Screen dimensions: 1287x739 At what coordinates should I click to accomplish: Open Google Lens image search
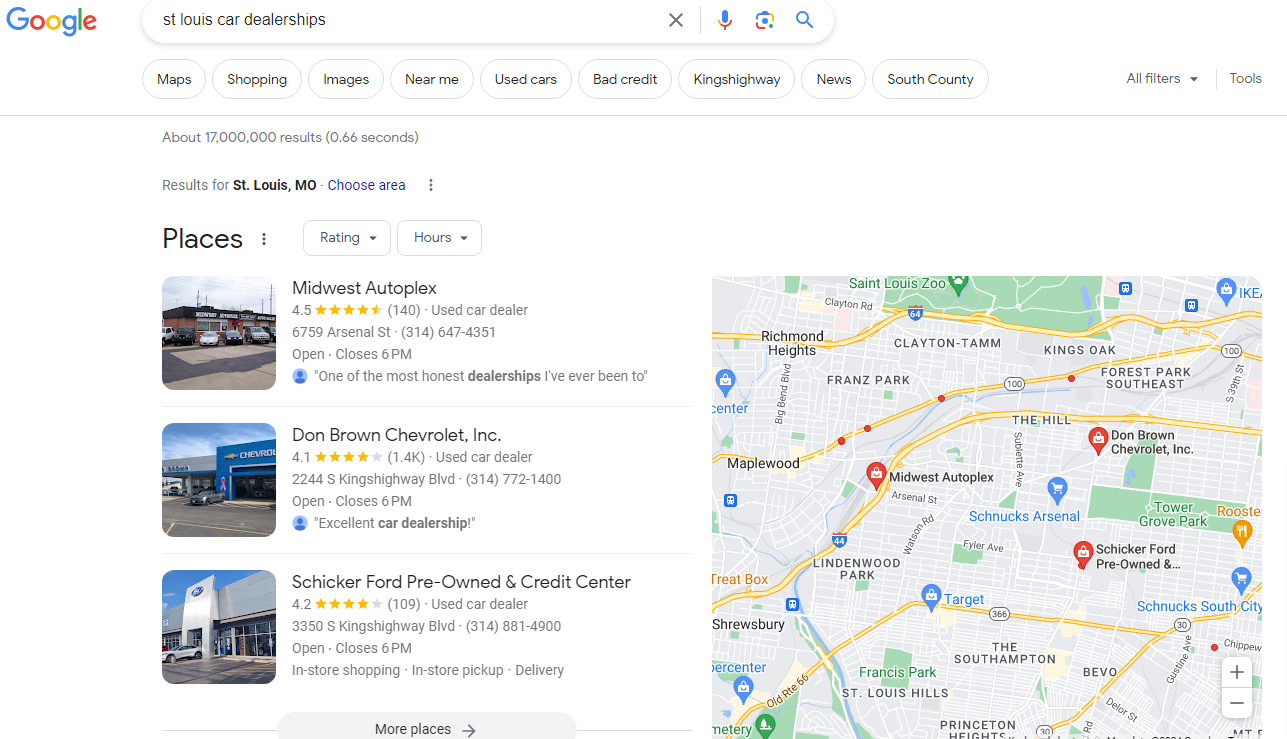(764, 20)
